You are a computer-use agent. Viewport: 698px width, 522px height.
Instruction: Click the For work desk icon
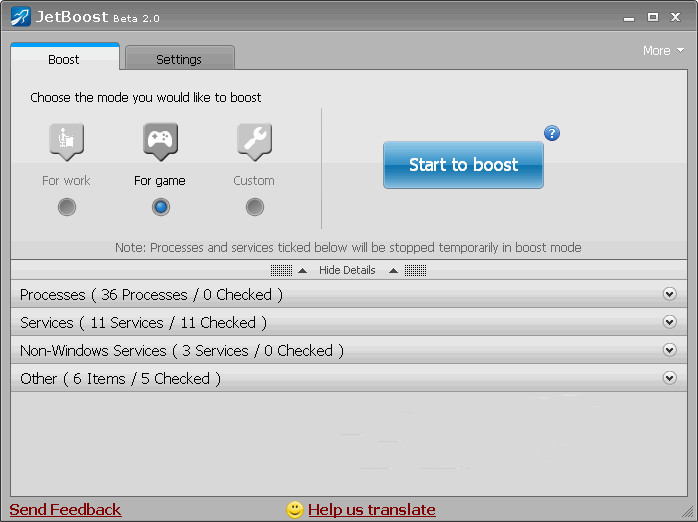coord(66,141)
